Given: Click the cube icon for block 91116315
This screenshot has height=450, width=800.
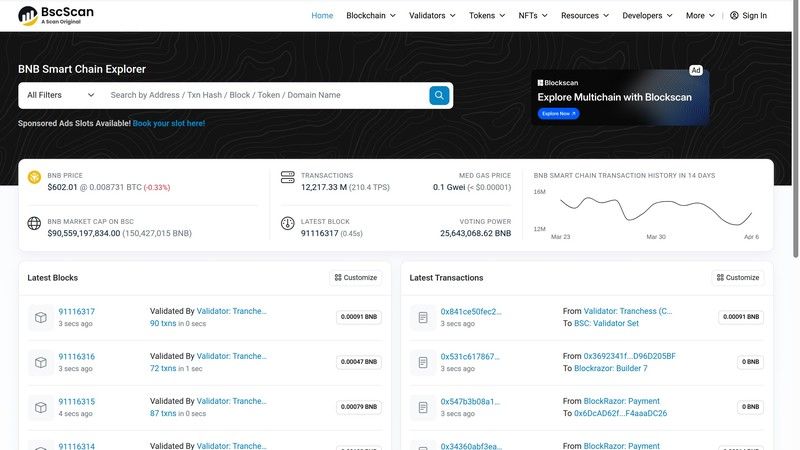Looking at the screenshot, I should pos(41,407).
